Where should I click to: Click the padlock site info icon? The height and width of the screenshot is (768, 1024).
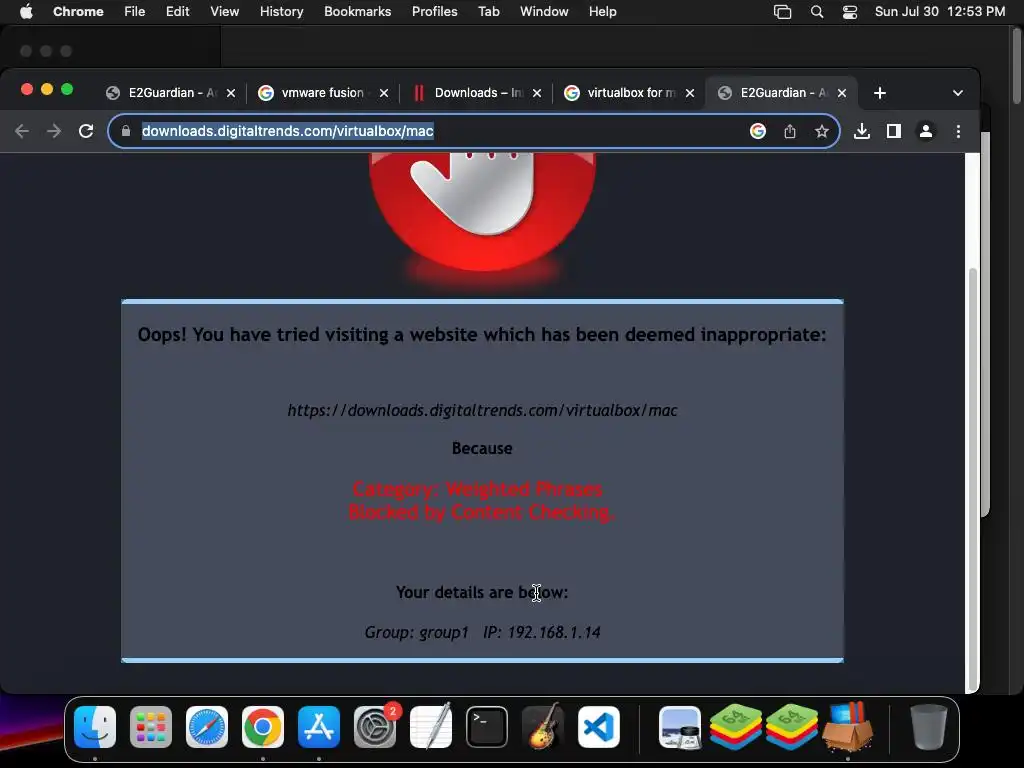click(126, 131)
